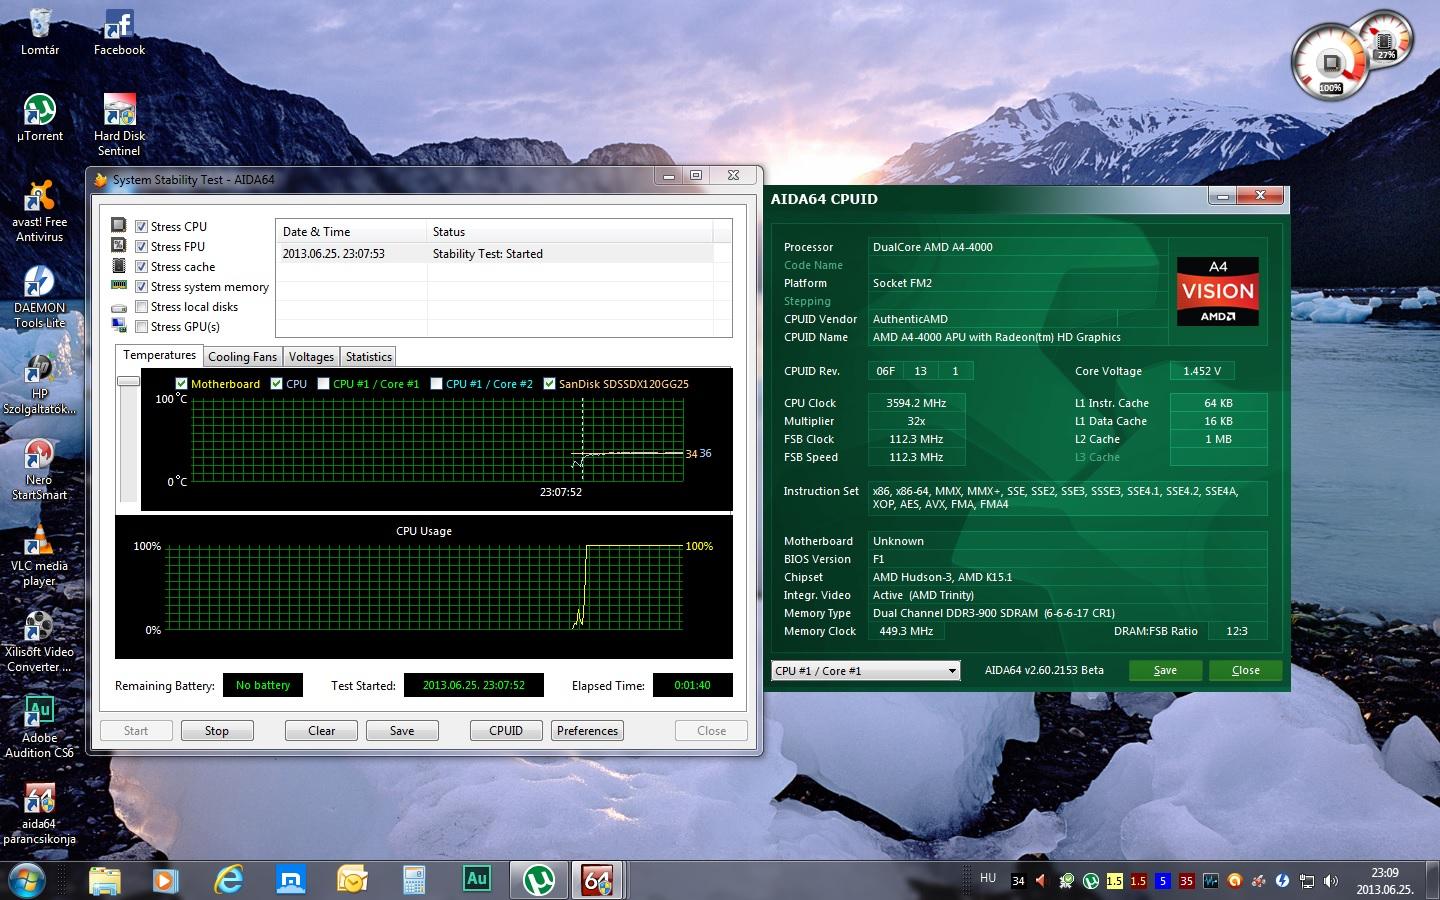The image size is (1440, 900).
Task: Click Clear in Stability Test window
Action: click(322, 731)
